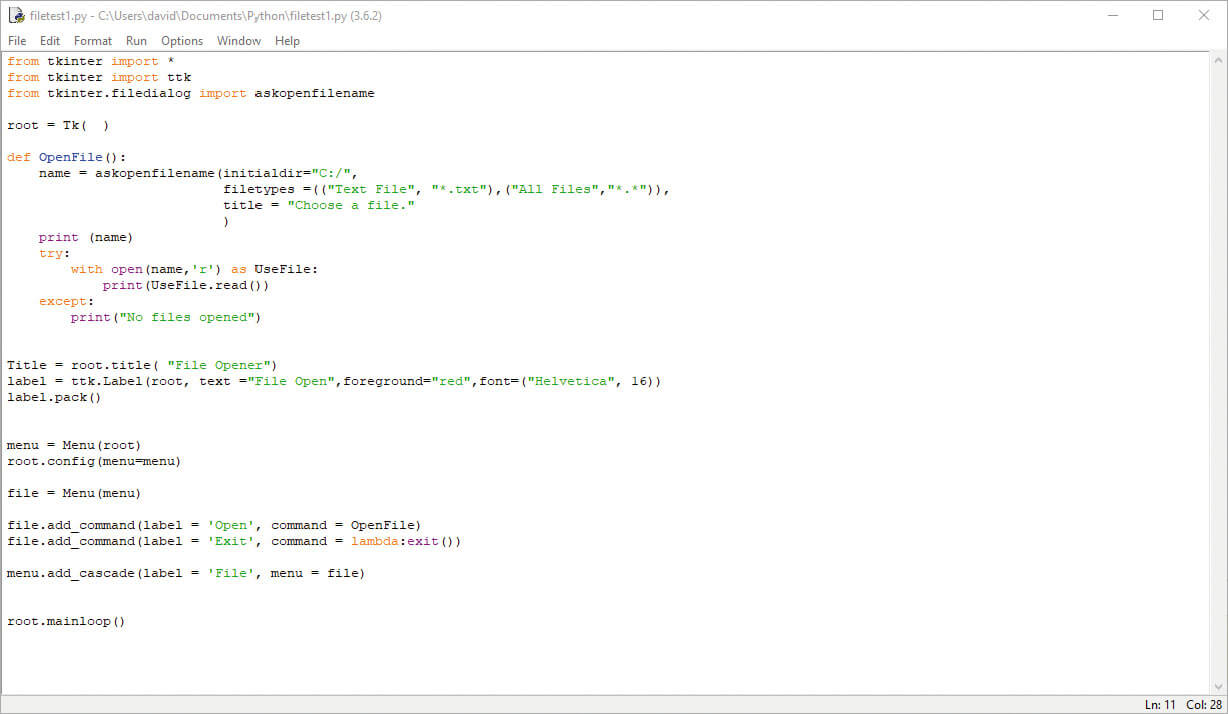Open the Edit menu

tap(49, 41)
